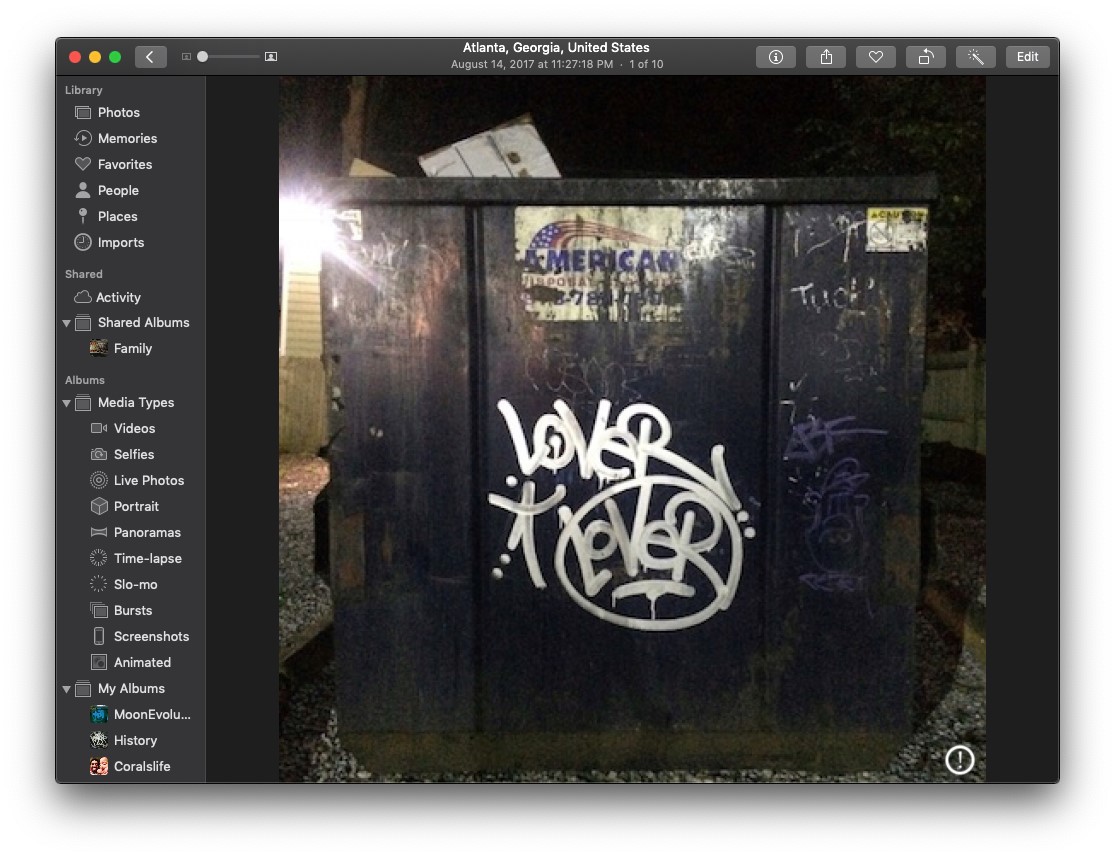
Task: Collapse the Shared Albums group
Action: 67,323
